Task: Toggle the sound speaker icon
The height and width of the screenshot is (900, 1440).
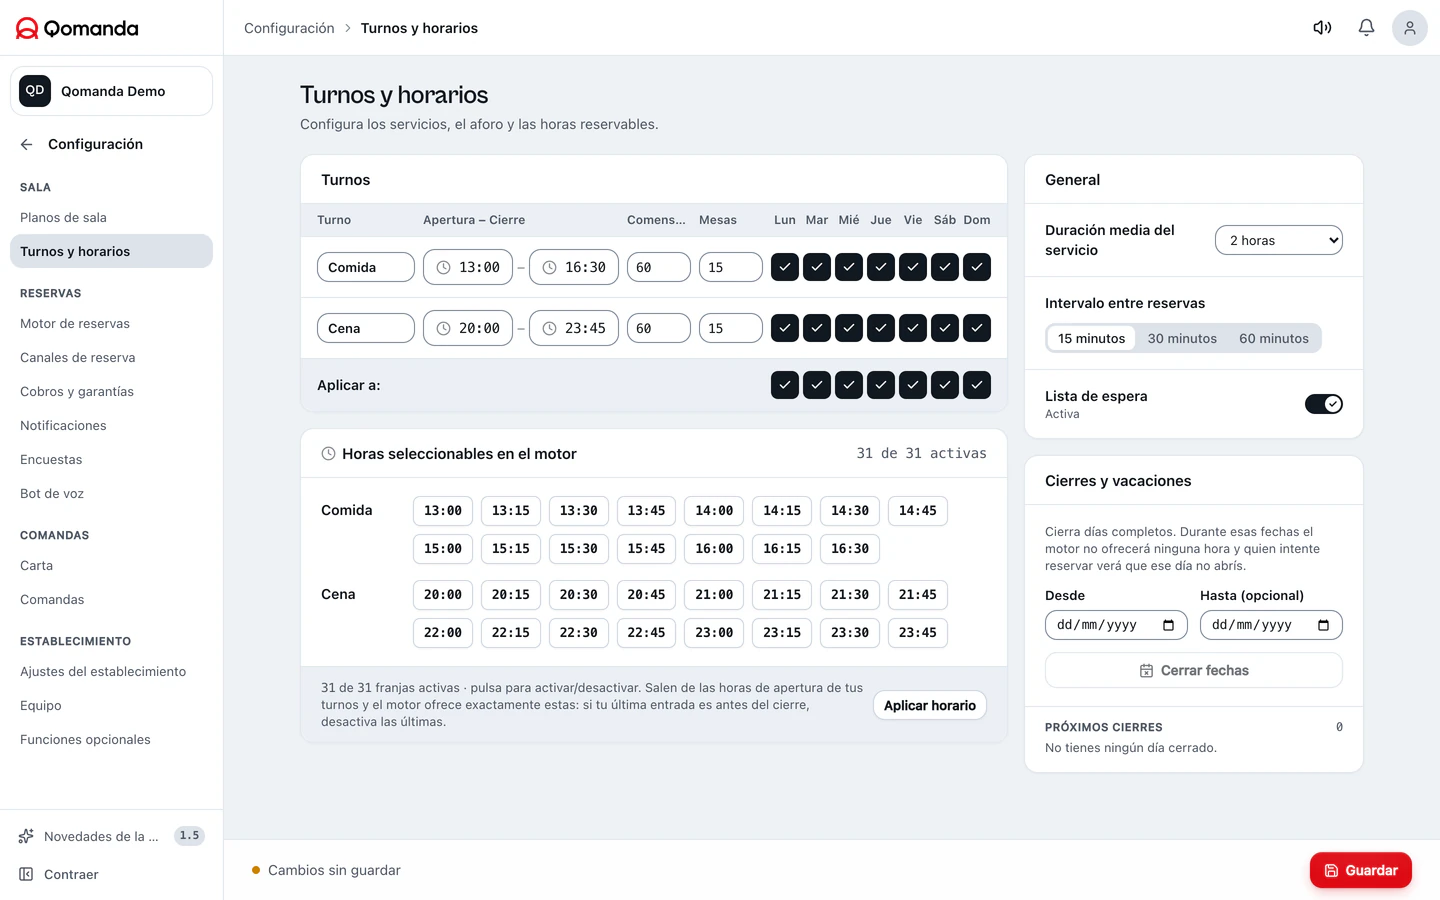Action: [x=1322, y=28]
